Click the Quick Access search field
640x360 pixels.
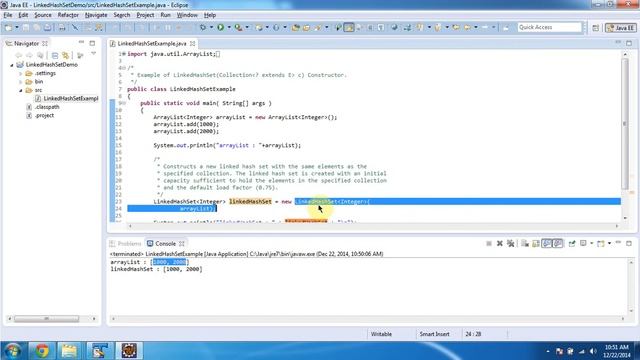click(549, 27)
